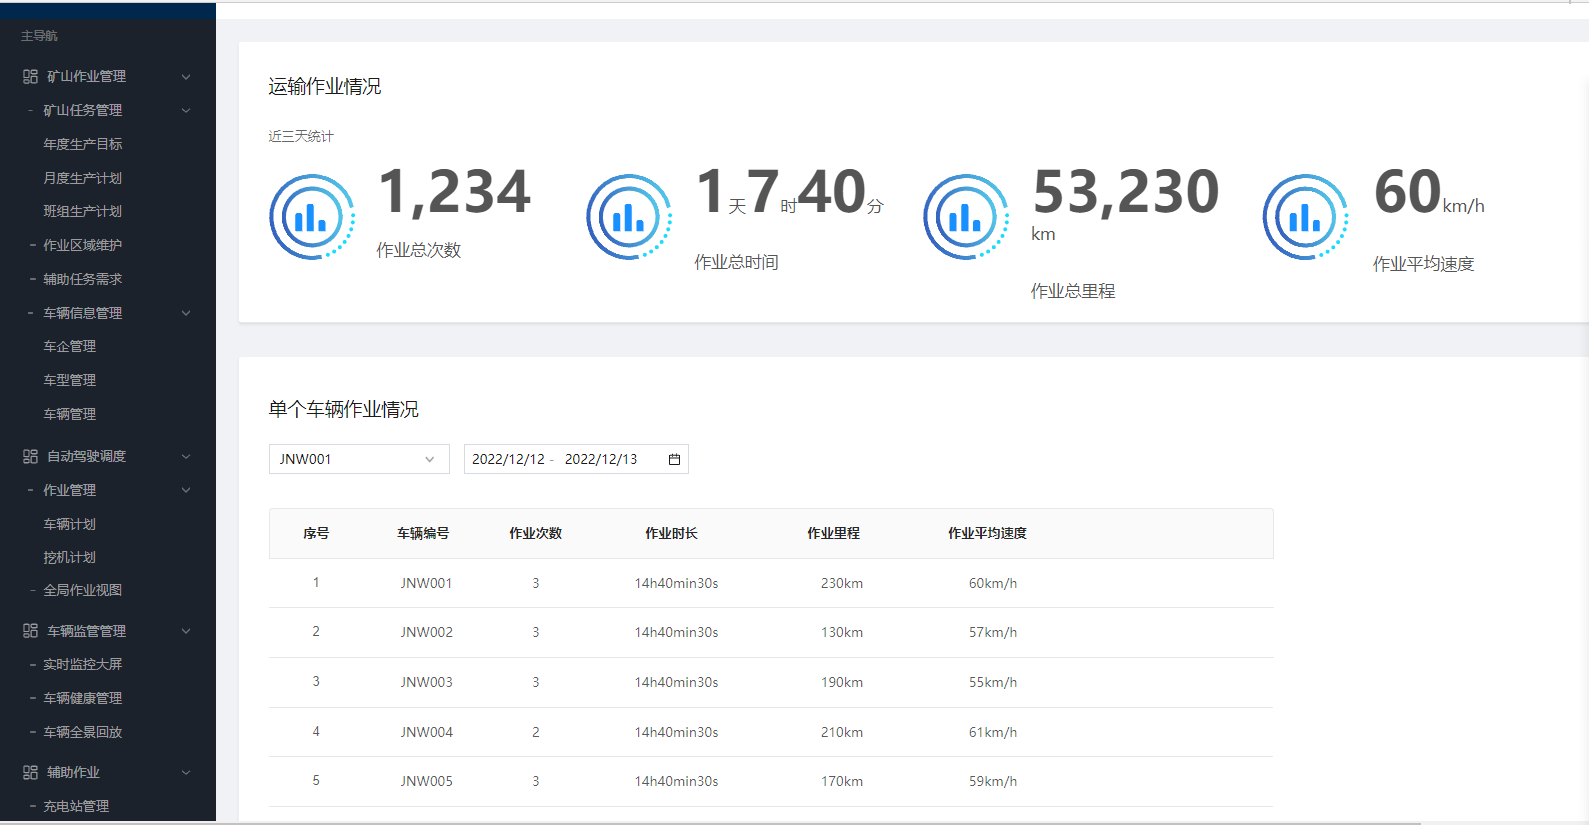Click the 55km/h speed cell
1589x825 pixels.
993,682
